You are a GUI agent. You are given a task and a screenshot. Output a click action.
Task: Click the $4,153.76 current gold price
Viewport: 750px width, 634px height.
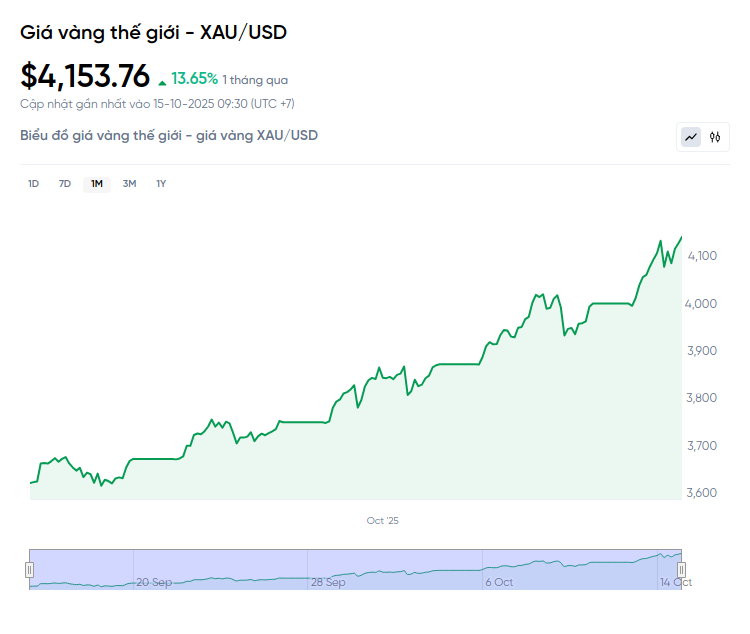[x=85, y=76]
